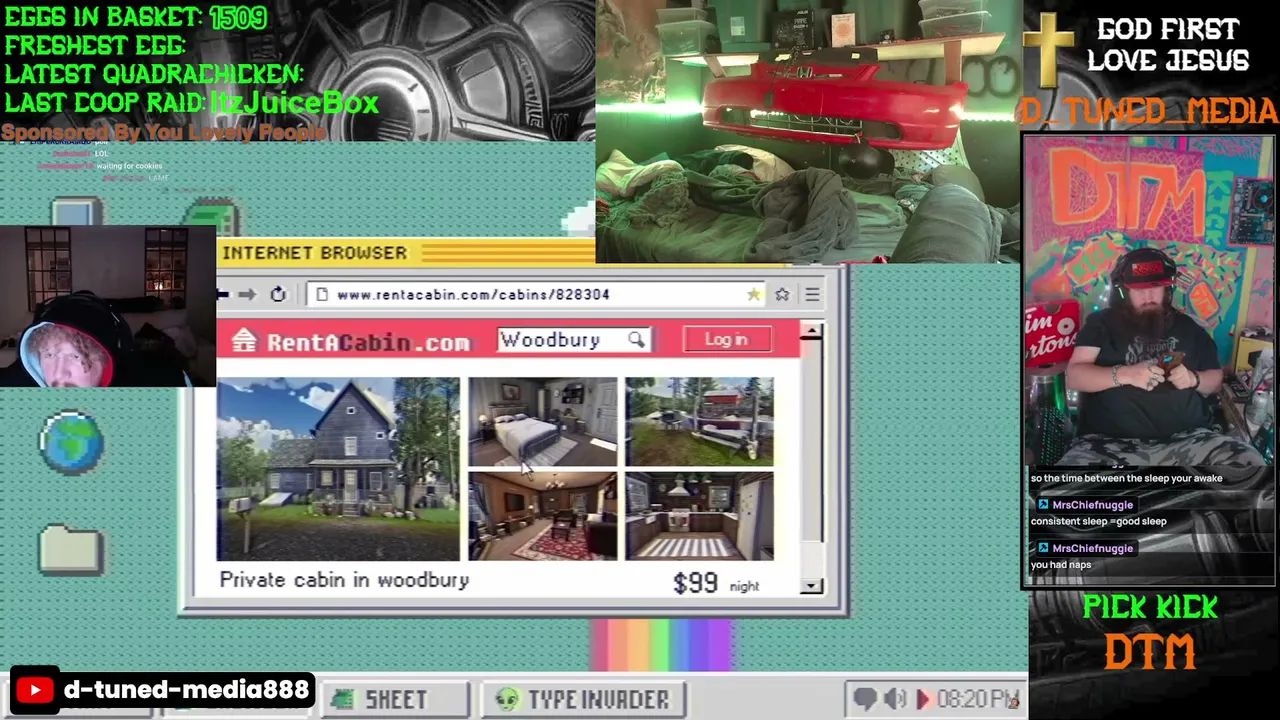Click the speaker volume tray icon

(895, 699)
